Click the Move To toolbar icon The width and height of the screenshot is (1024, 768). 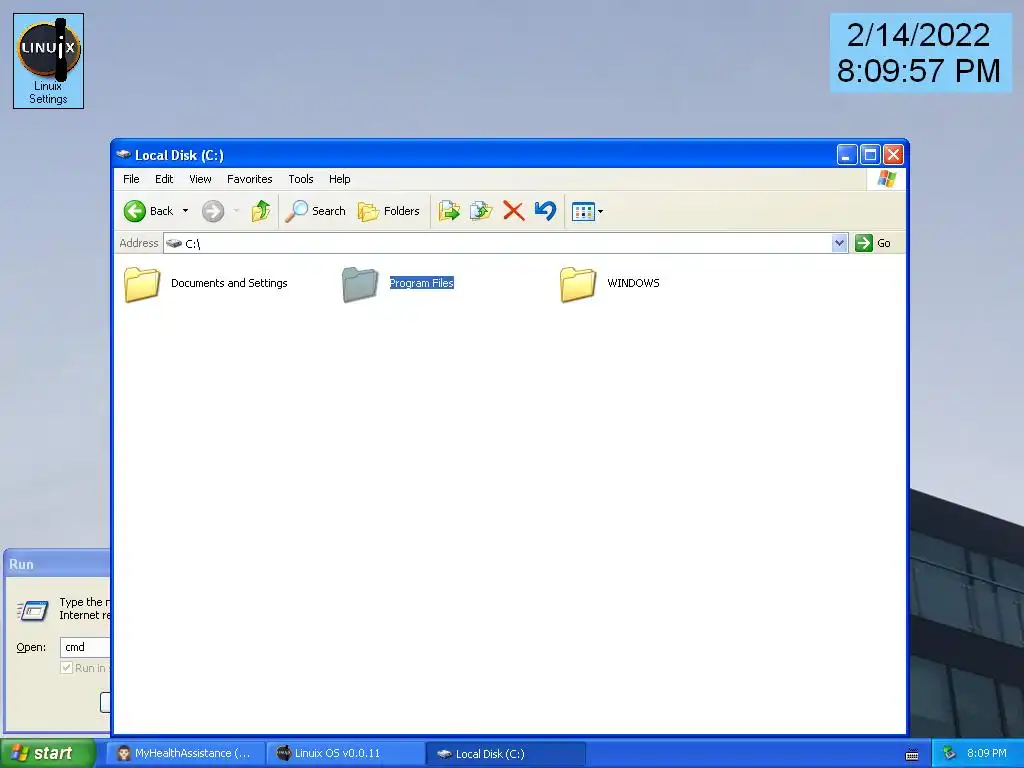pyautogui.click(x=449, y=211)
